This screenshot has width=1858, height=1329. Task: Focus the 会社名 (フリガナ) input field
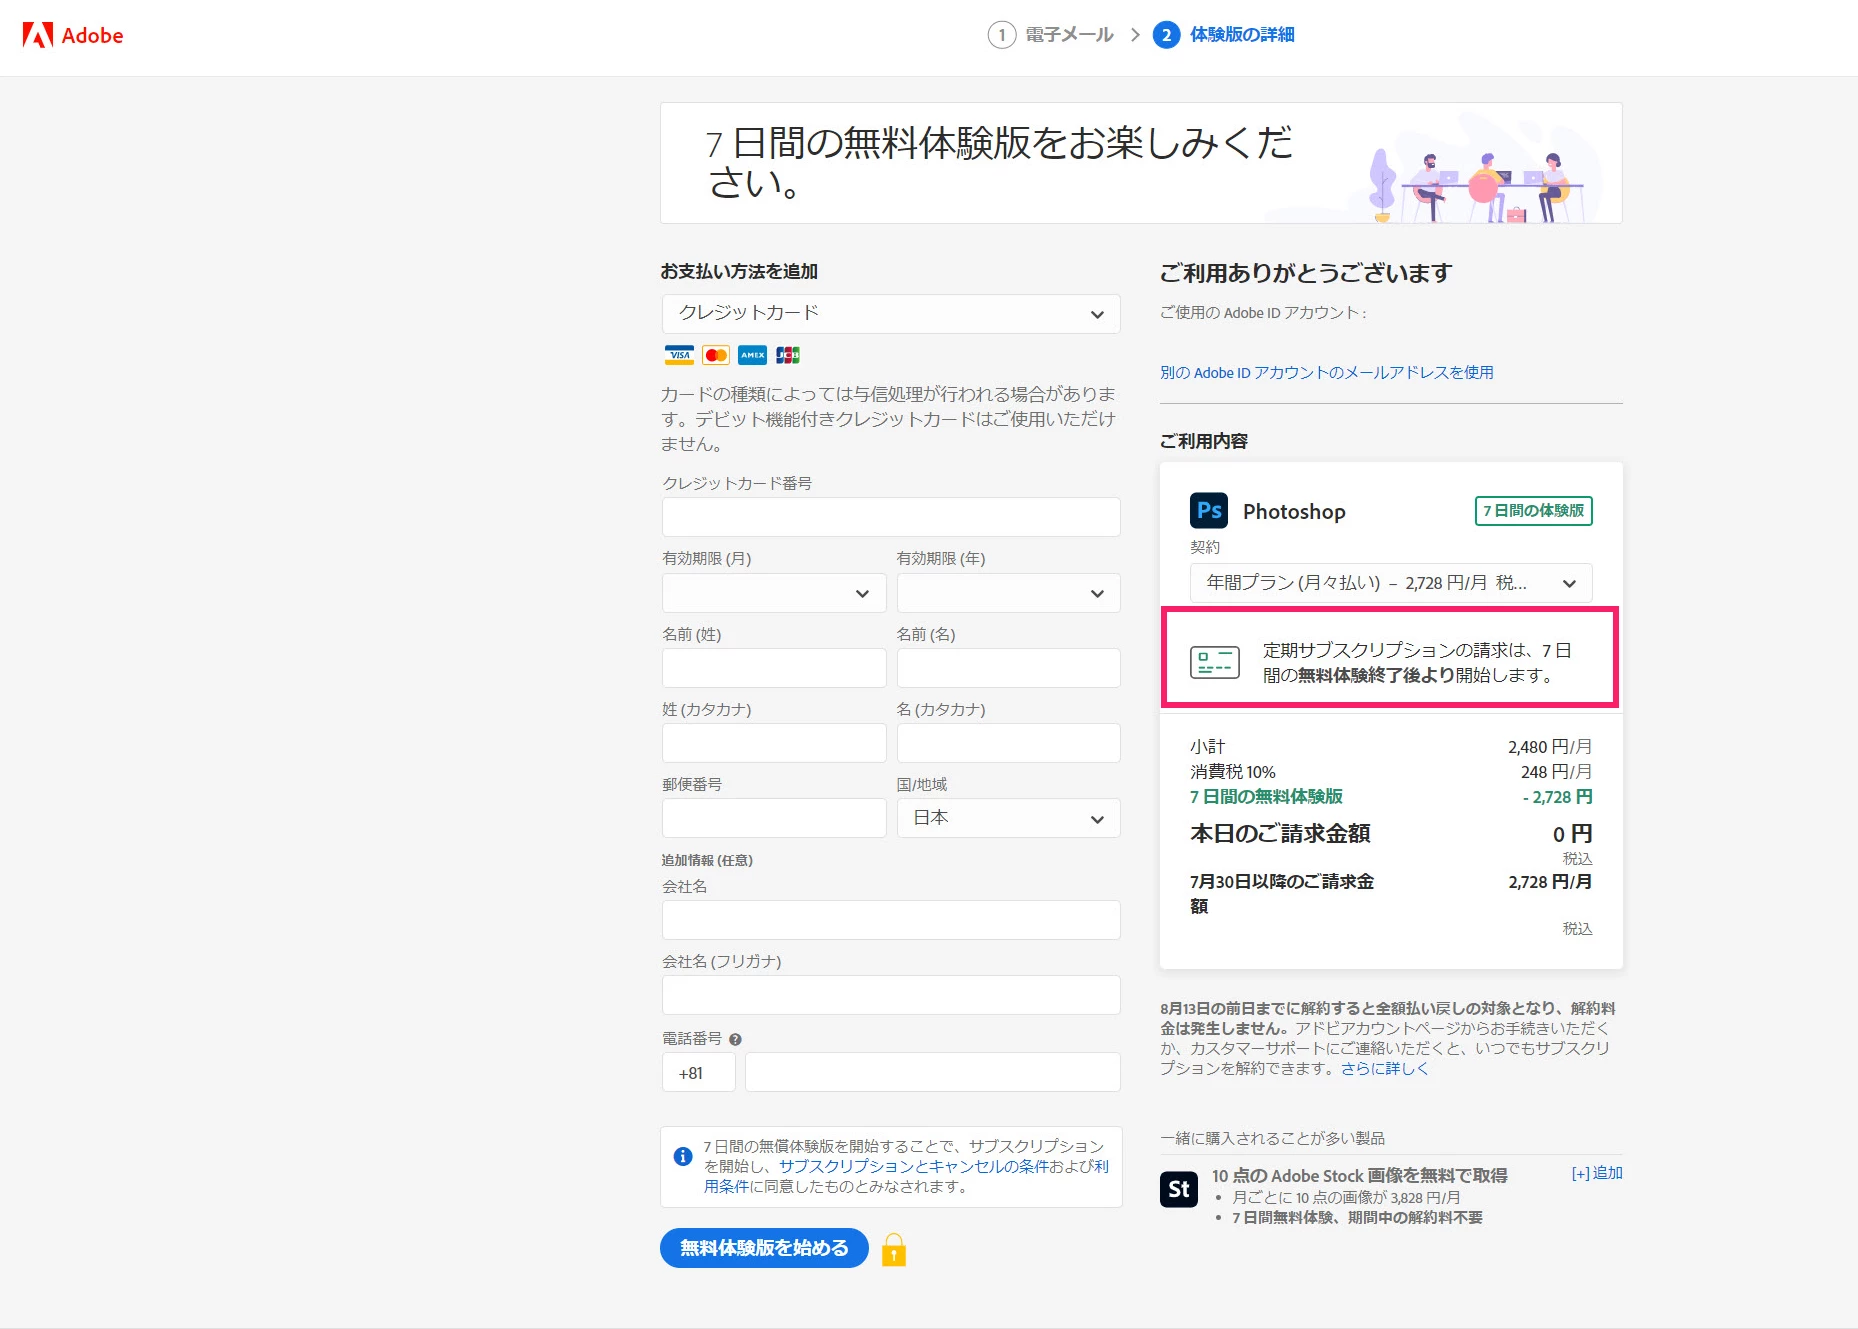(x=891, y=995)
